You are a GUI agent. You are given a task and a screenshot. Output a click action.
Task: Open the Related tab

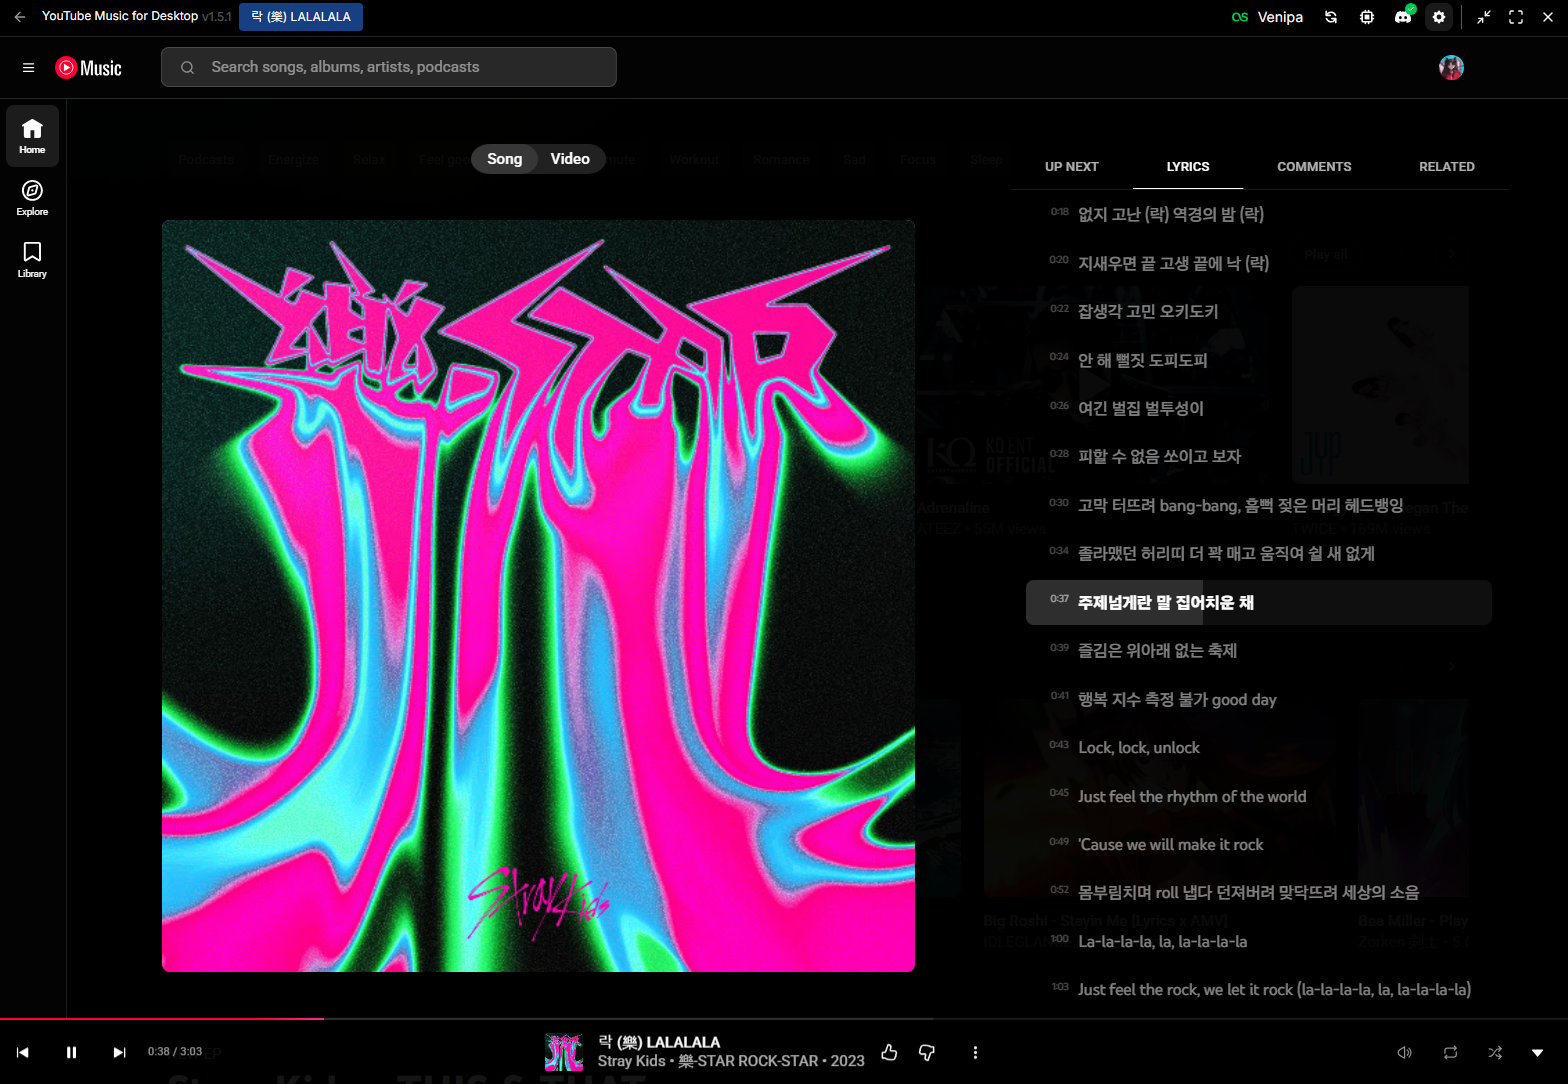(x=1446, y=167)
